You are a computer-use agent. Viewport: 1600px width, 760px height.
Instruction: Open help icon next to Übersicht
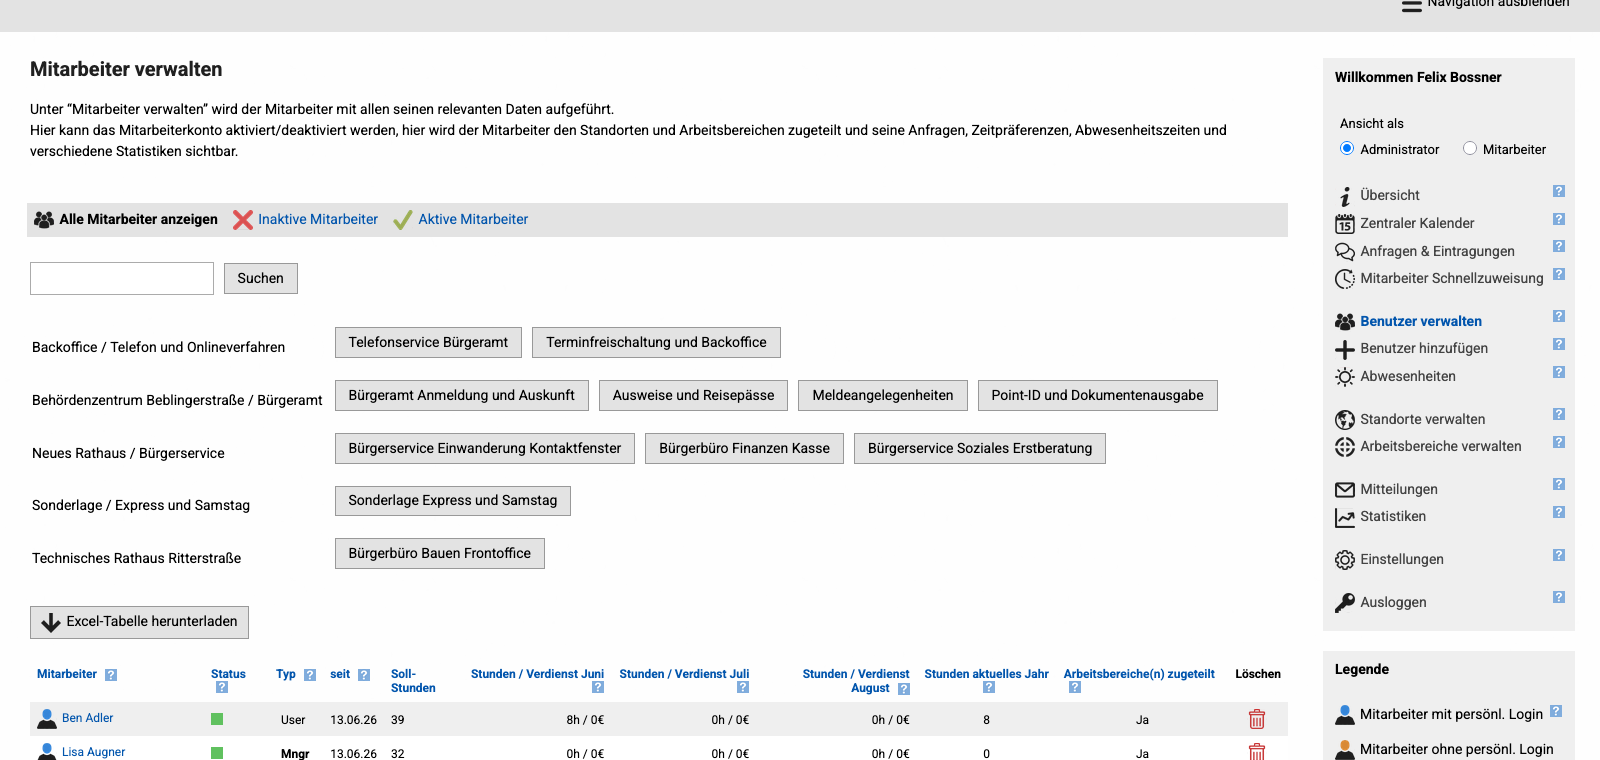(1558, 191)
